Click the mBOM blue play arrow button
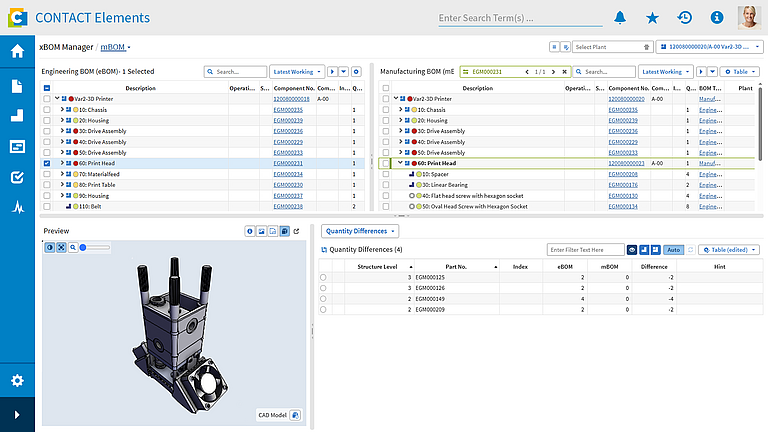 (x=701, y=72)
